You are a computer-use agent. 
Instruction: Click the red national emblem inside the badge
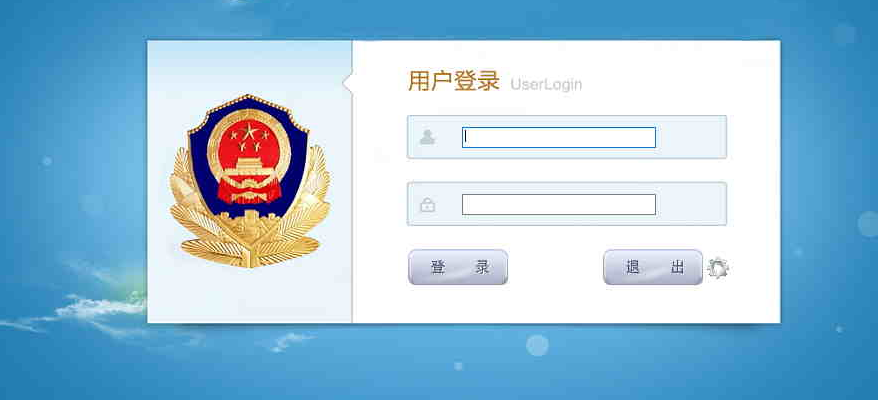(x=249, y=159)
